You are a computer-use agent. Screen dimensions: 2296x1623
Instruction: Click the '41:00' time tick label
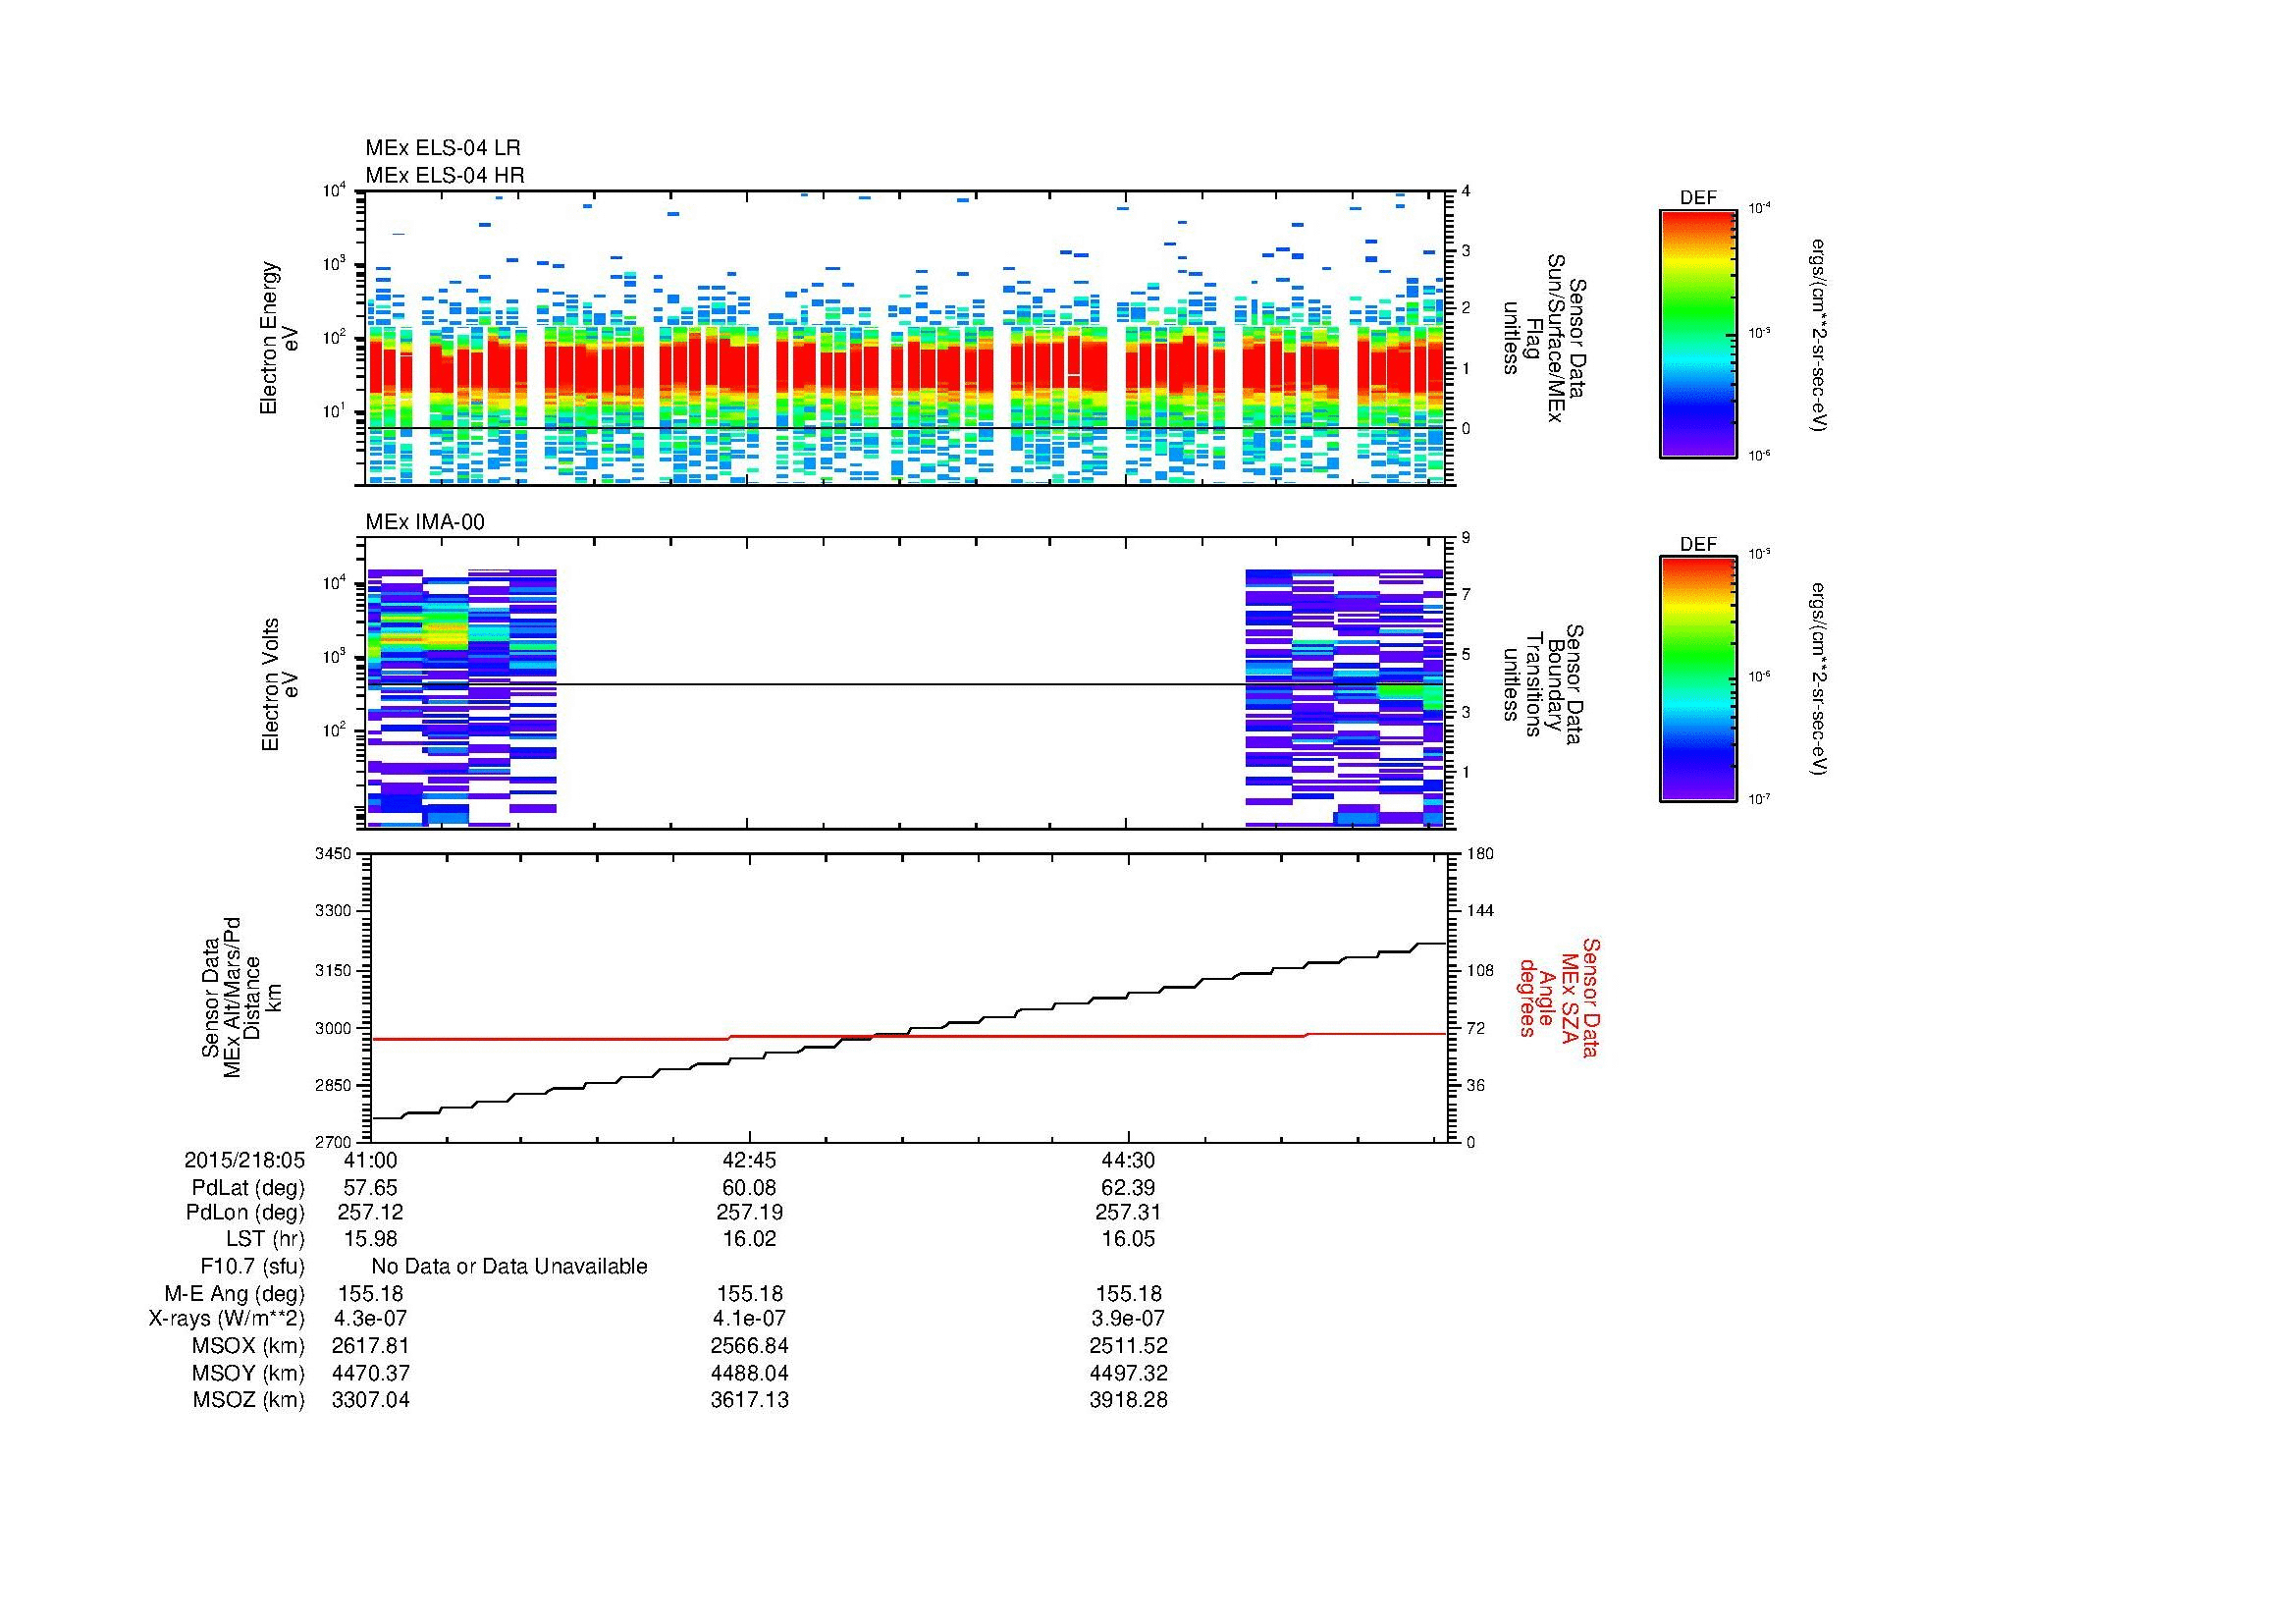pyautogui.click(x=370, y=1160)
